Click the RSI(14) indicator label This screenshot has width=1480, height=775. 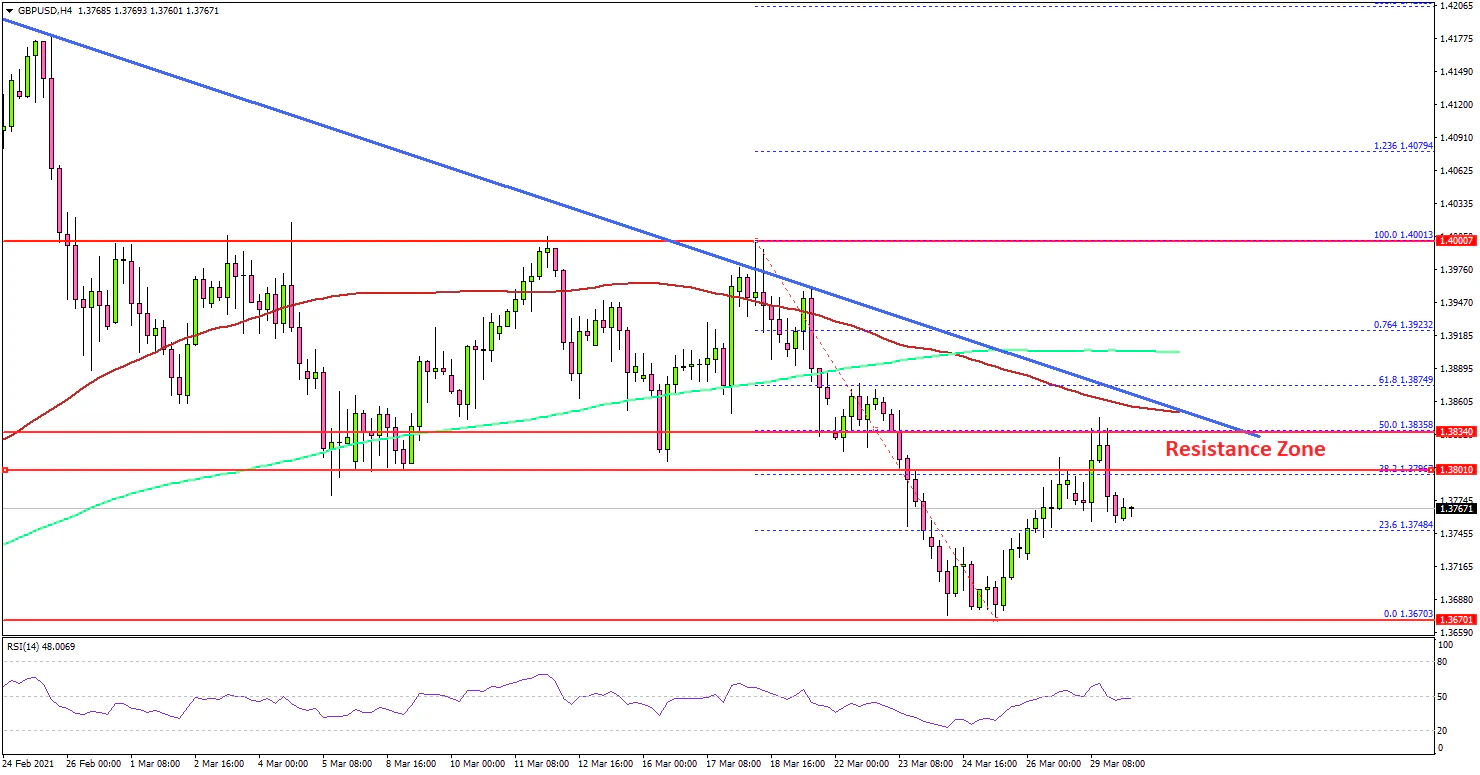click(x=40, y=647)
